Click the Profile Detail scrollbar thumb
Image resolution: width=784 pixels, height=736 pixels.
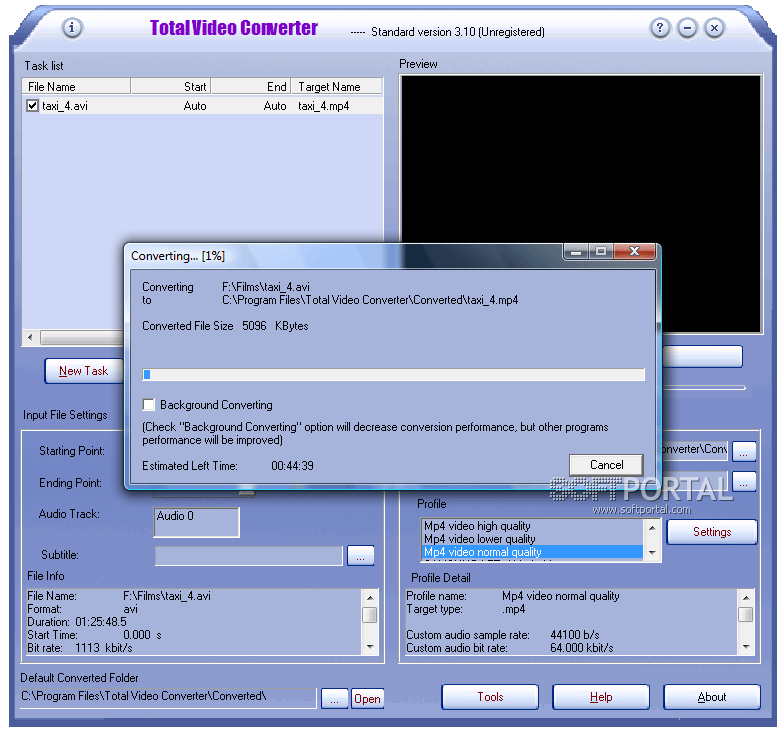coord(746,614)
